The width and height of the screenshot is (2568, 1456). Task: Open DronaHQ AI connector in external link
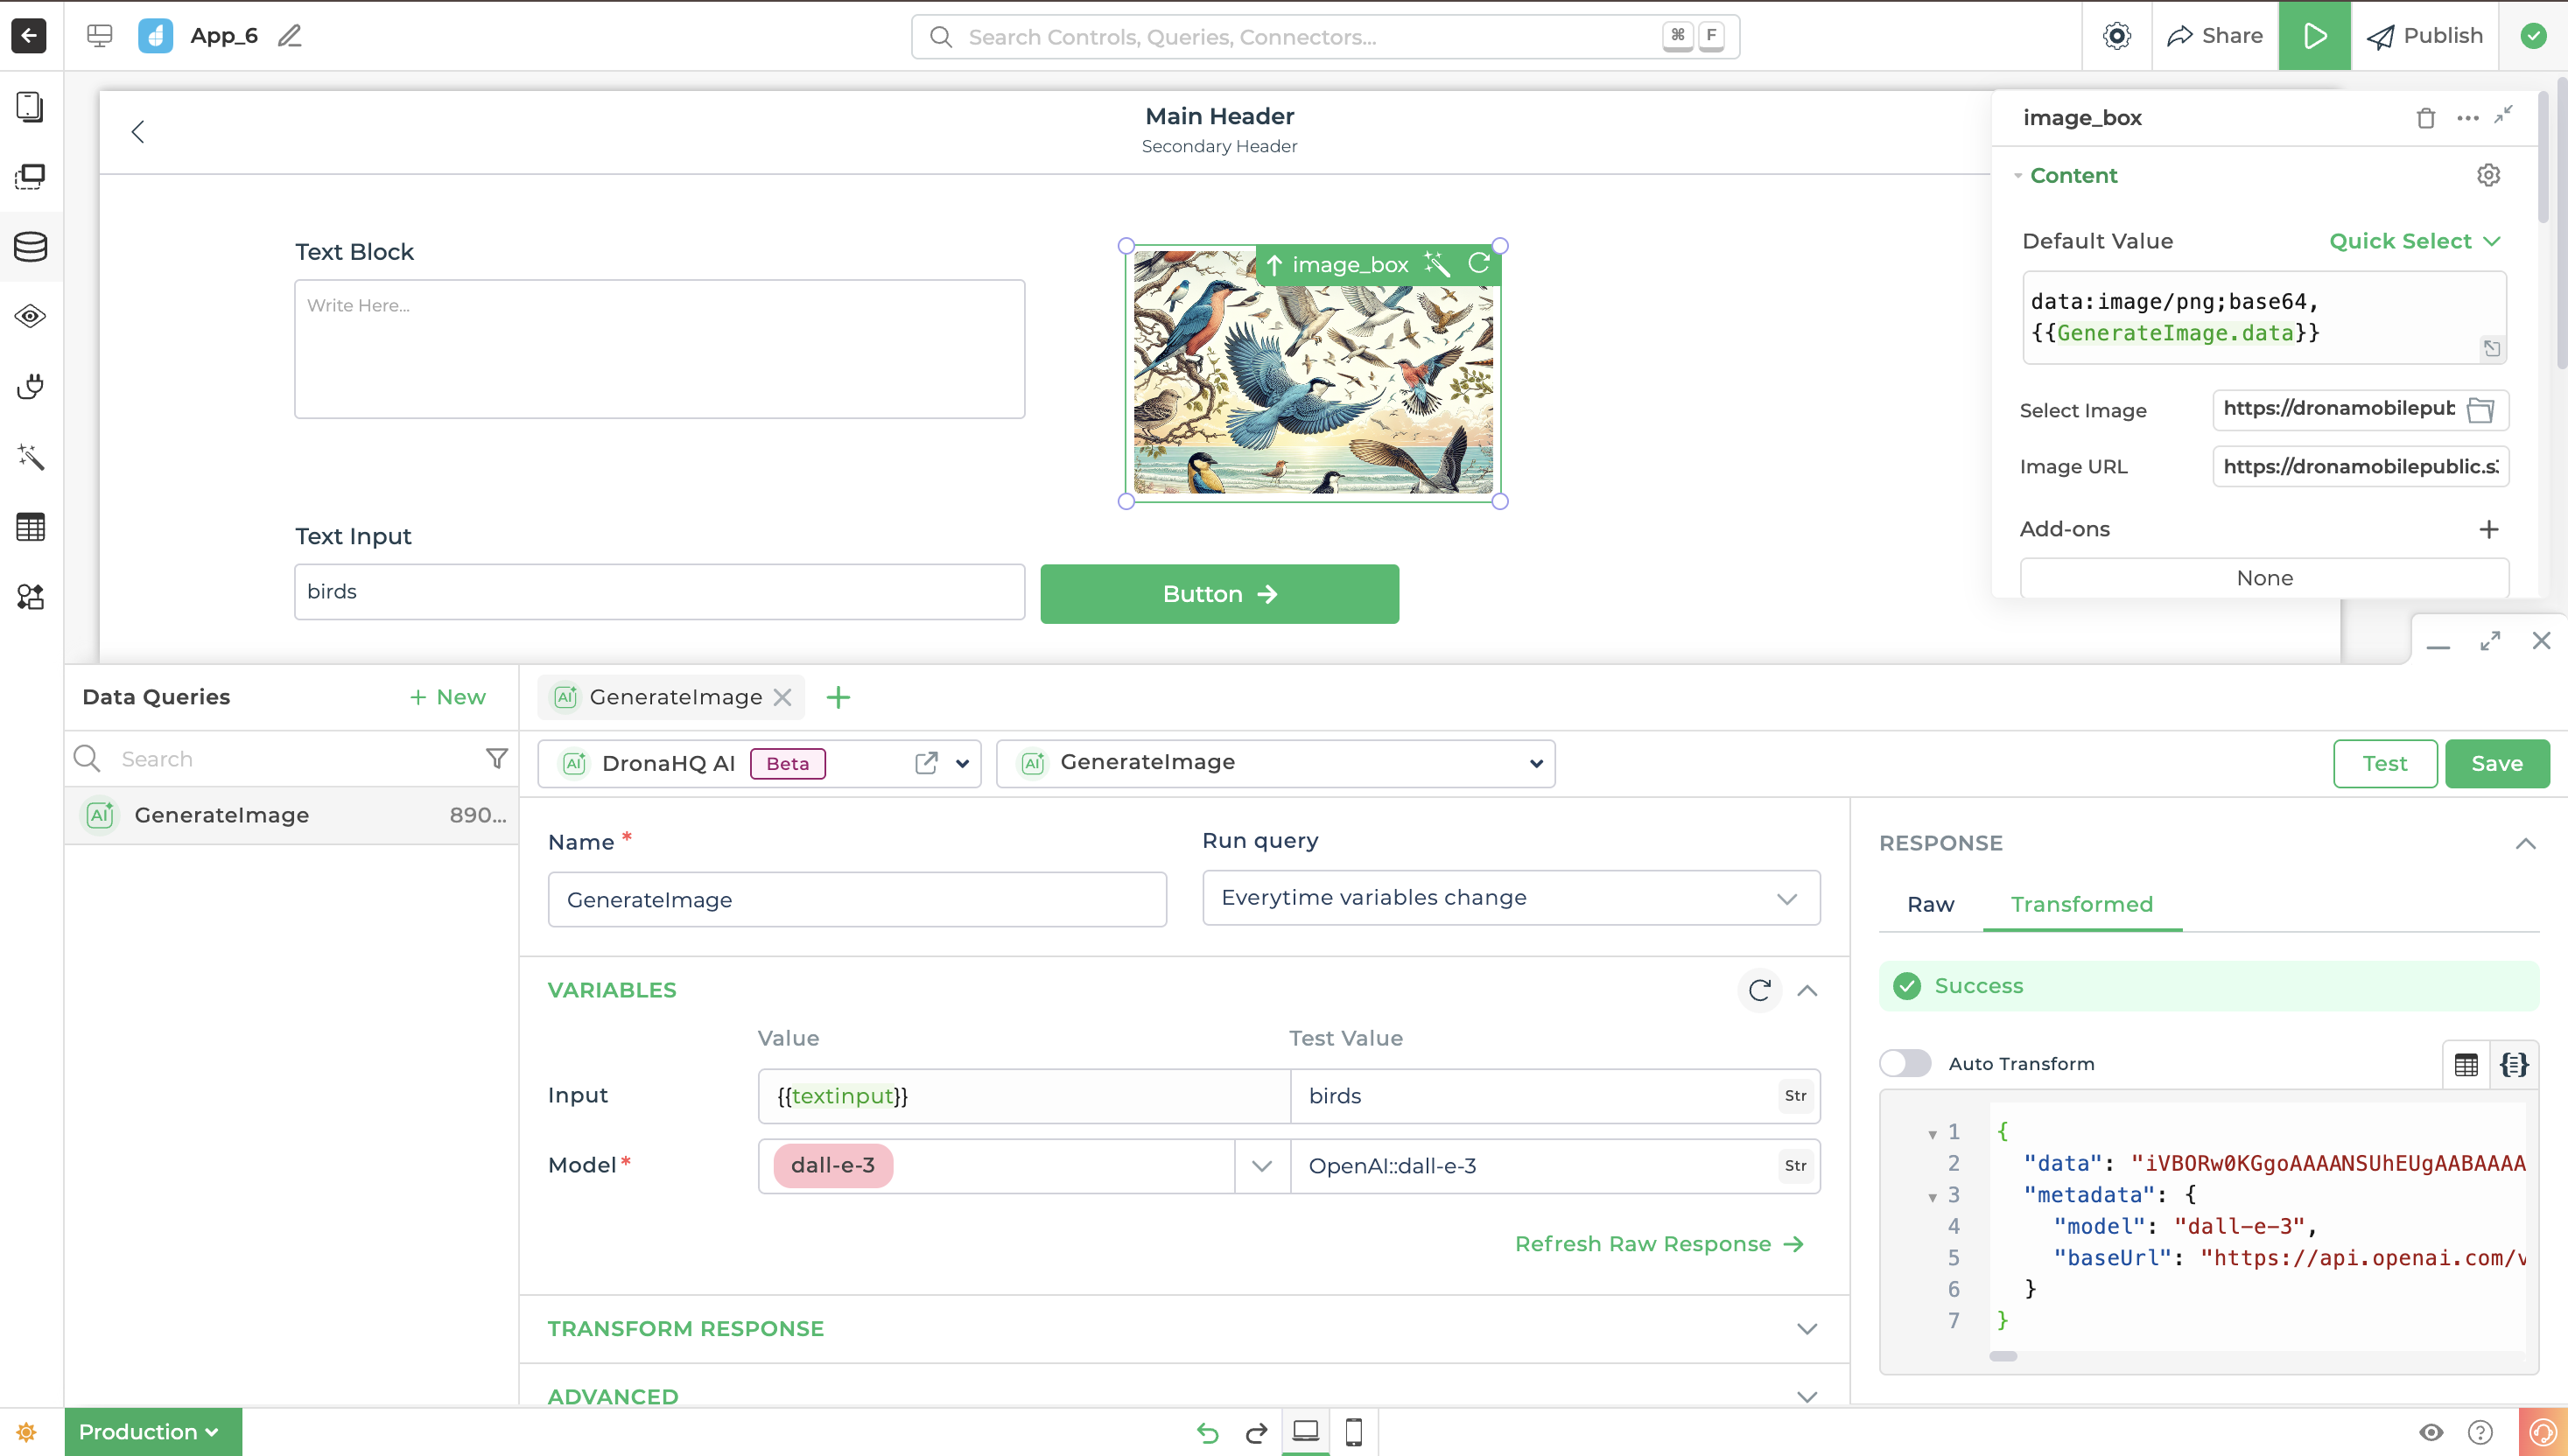[x=926, y=763]
